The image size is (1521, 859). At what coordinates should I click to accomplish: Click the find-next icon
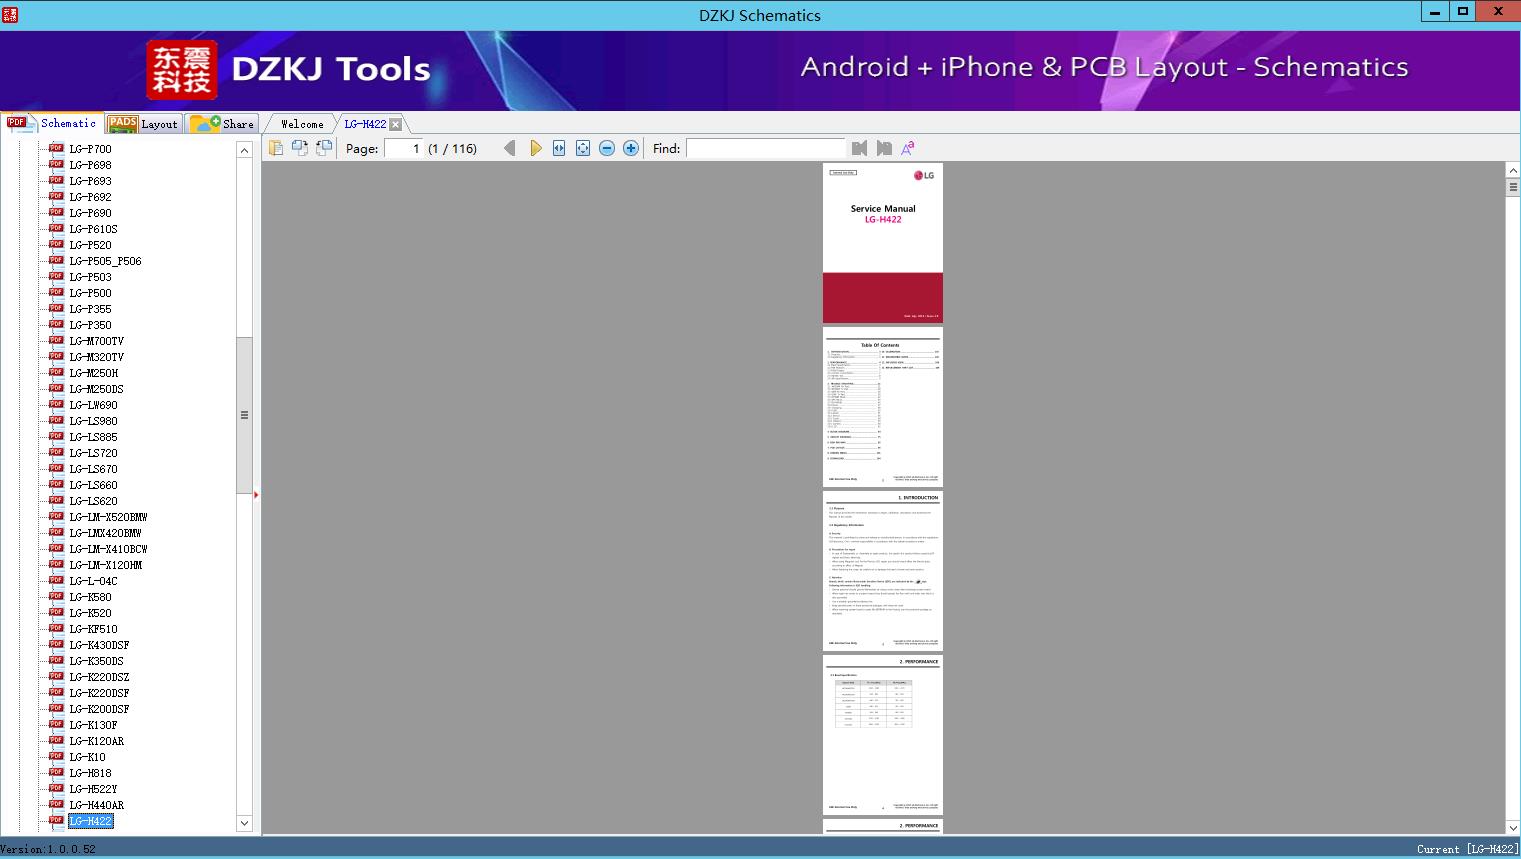[884, 148]
